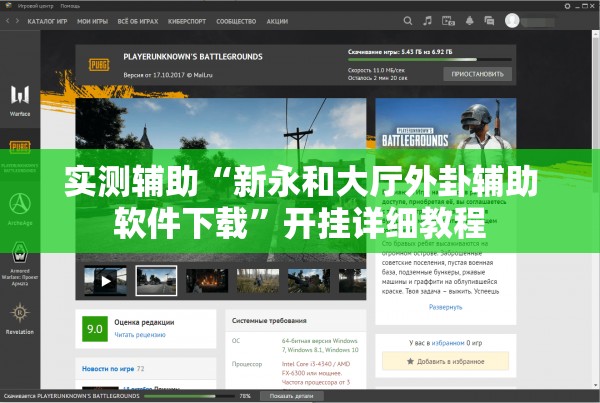Click the user profile avatar
The image size is (600, 403).
tap(512, 21)
